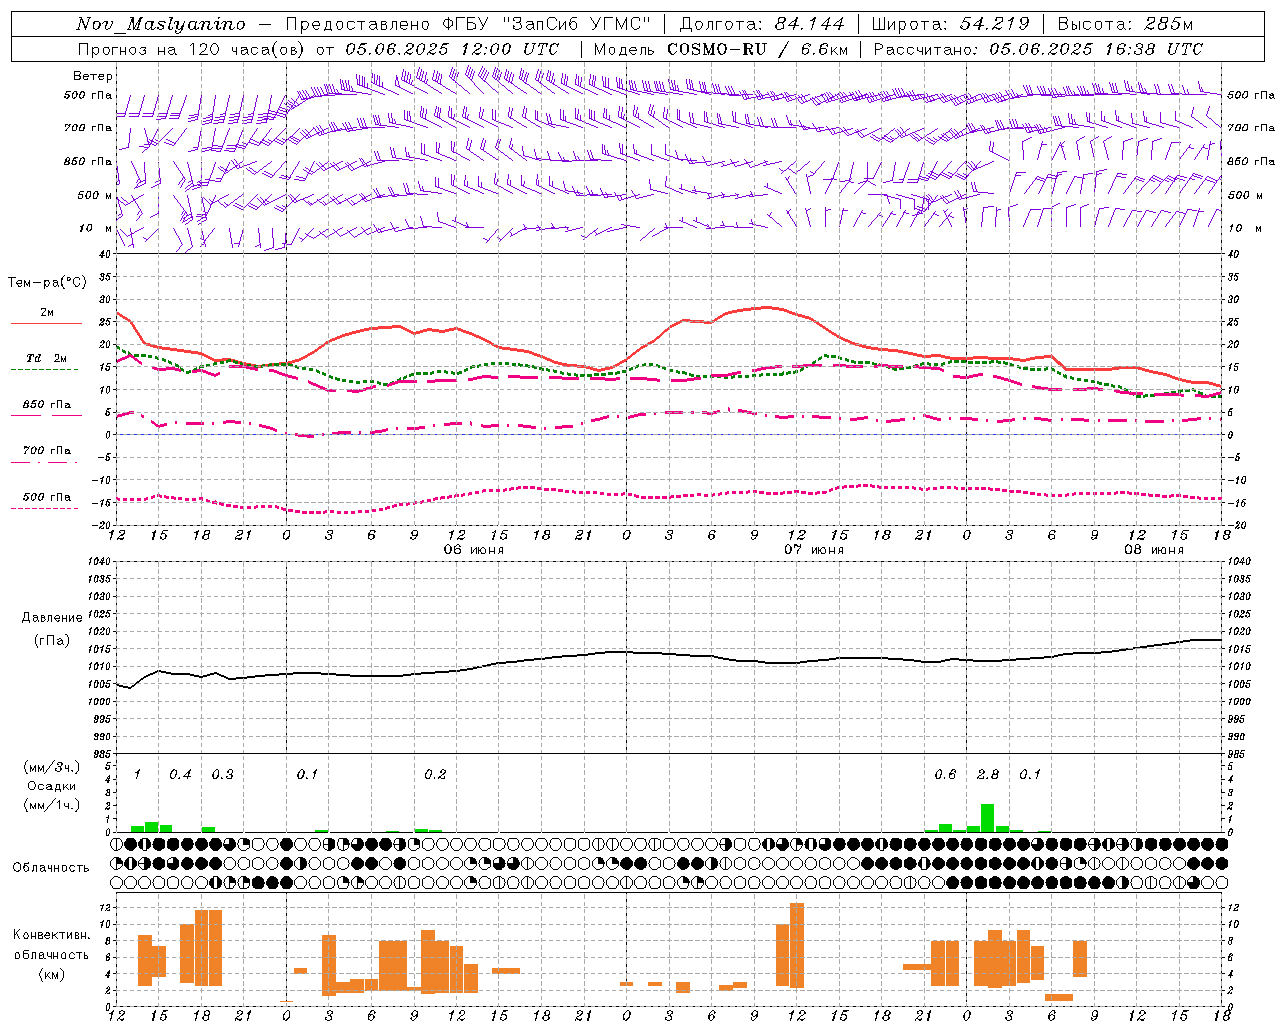Click the "Осадки" precipitation label
Screen dimensions: 1280x1024
coord(52,786)
